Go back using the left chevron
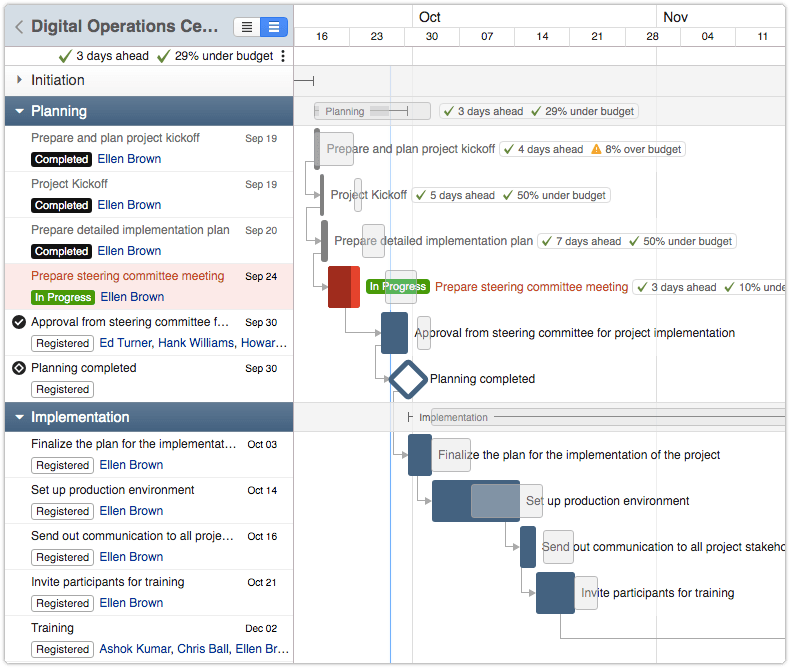The image size is (790, 668). pyautogui.click(x=19, y=27)
